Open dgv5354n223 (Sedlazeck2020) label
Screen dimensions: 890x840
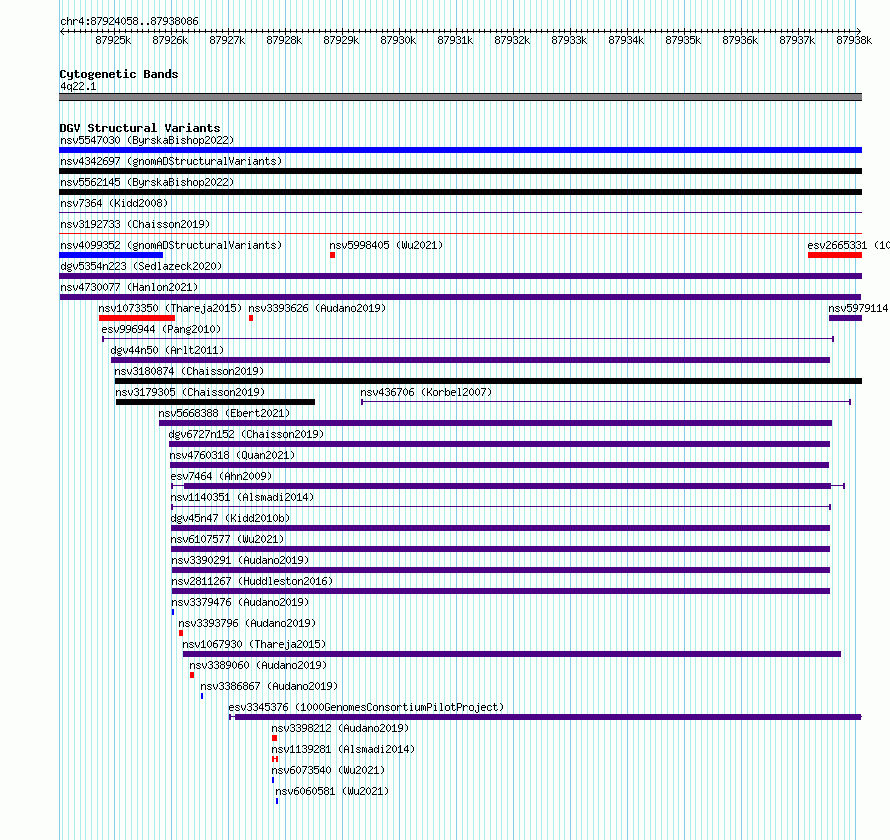click(x=141, y=266)
